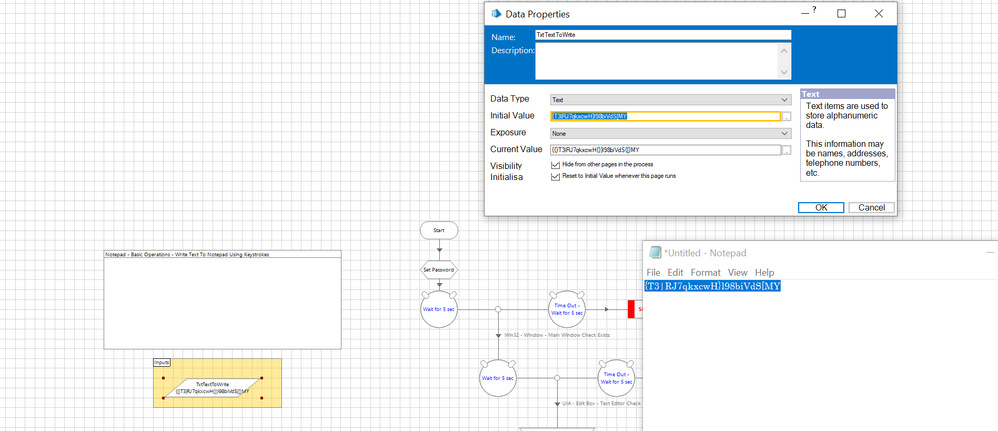The image size is (998, 431).
Task: Open calculator button beside Current Value
Action: tap(787, 151)
